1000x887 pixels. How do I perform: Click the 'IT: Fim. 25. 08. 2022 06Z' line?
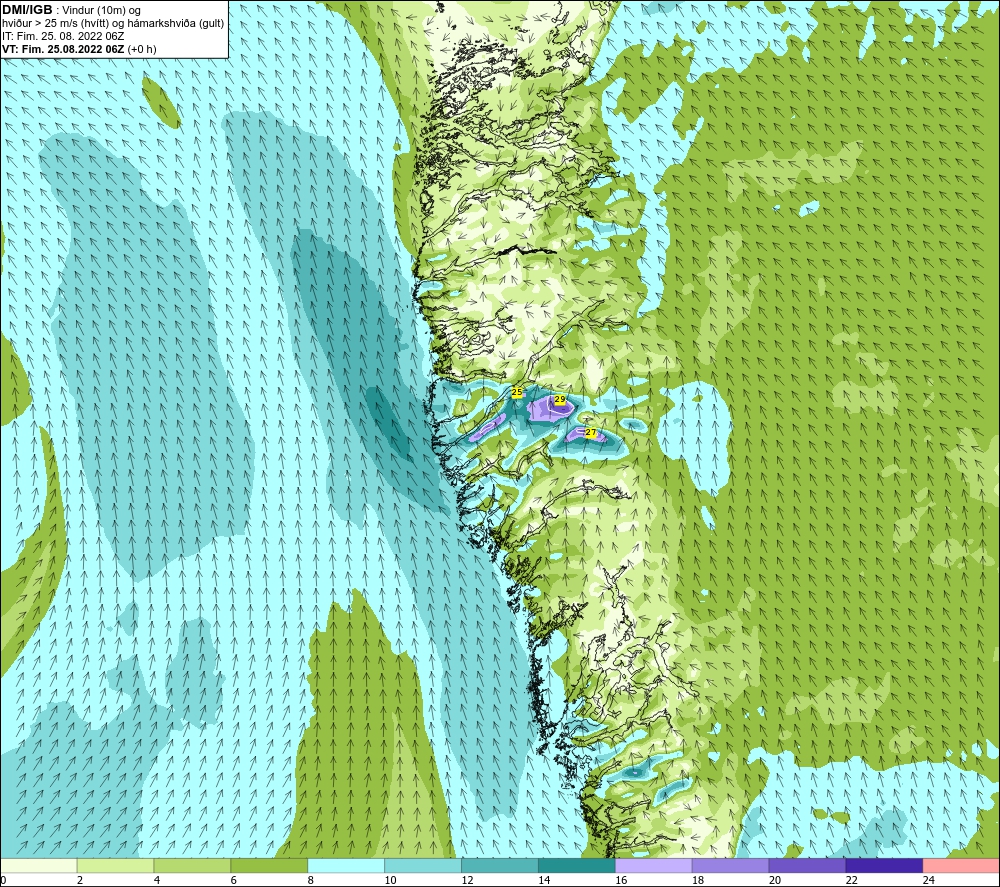(x=63, y=36)
